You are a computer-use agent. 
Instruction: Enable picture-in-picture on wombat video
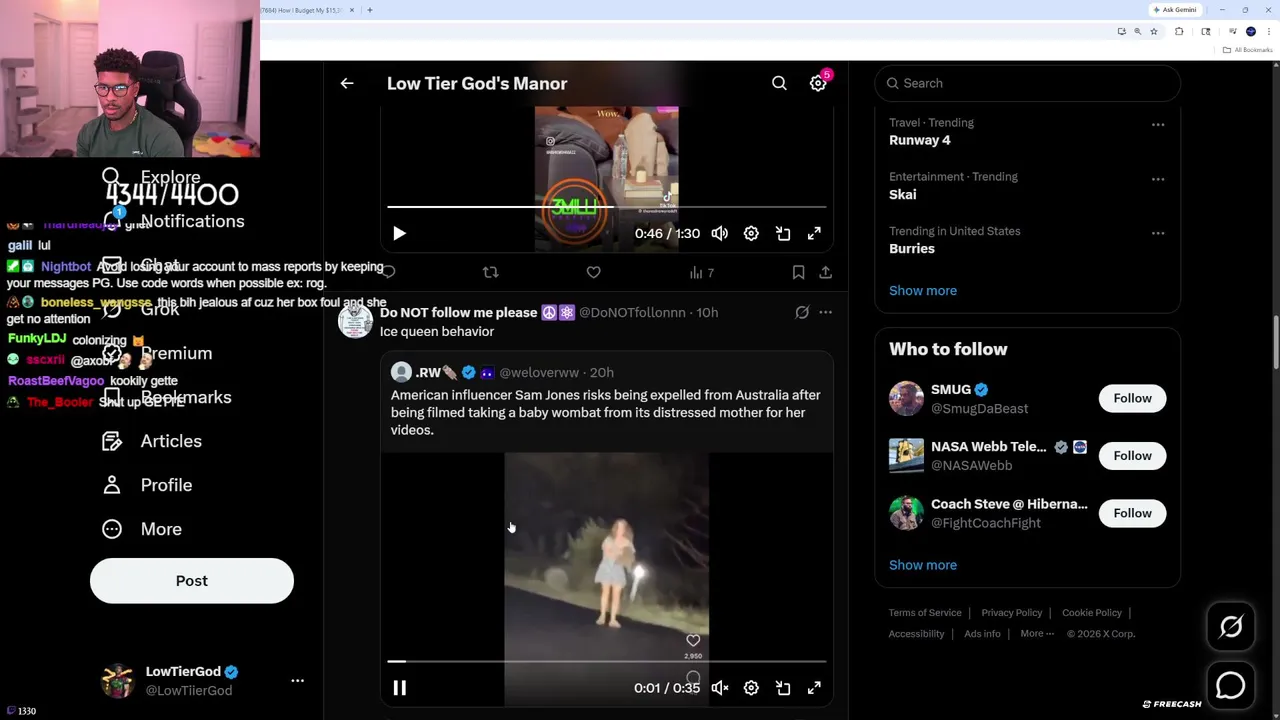[783, 688]
